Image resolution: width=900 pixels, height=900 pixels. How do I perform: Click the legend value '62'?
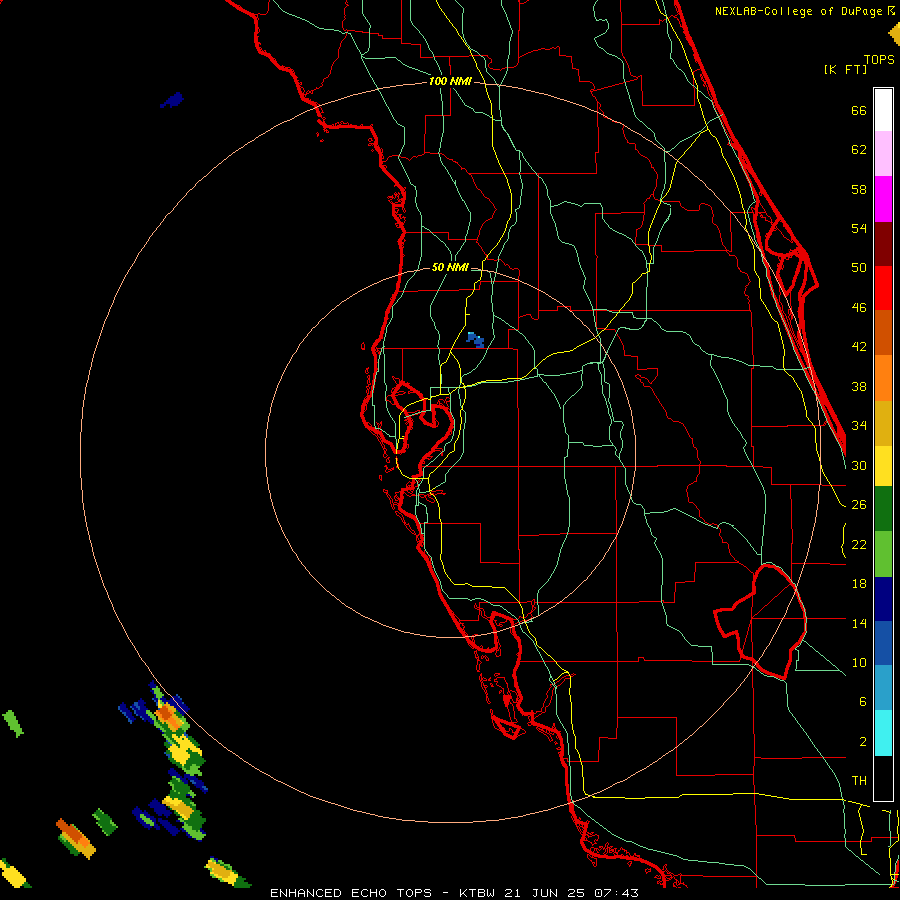pyautogui.click(x=859, y=150)
